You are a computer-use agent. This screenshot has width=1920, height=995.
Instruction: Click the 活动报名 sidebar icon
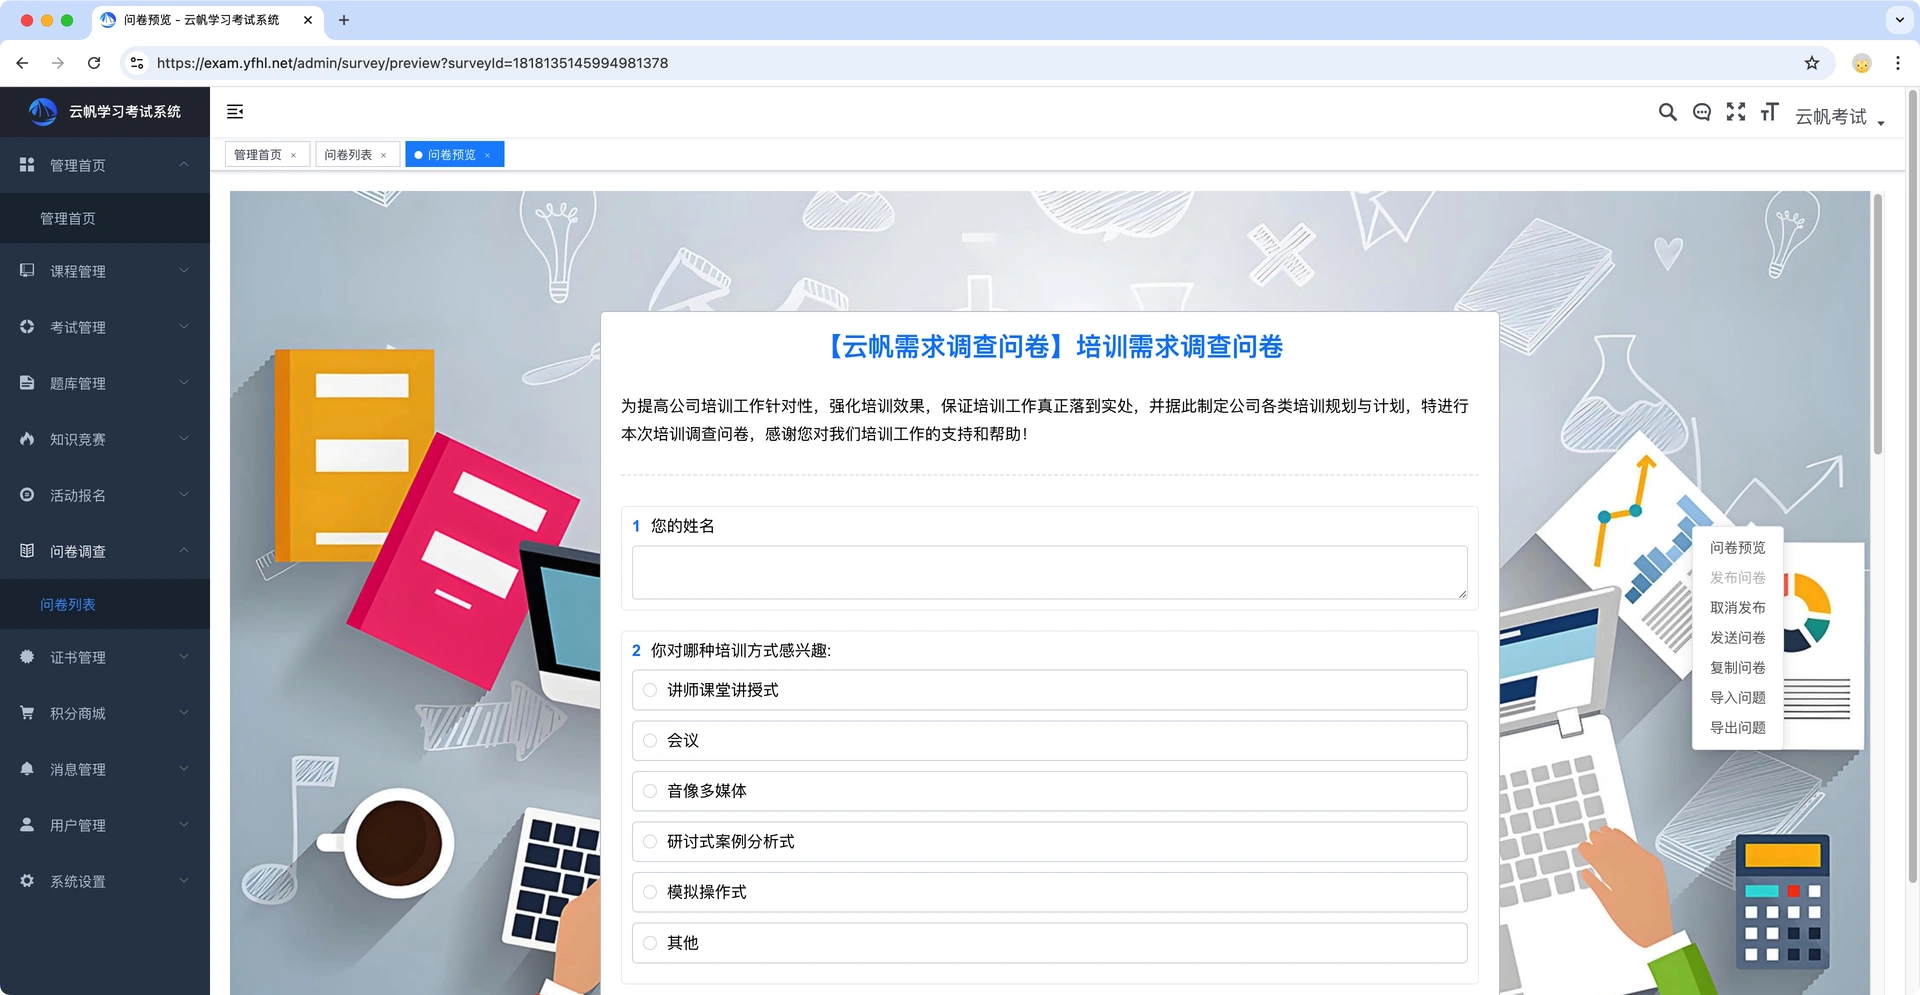[27, 495]
